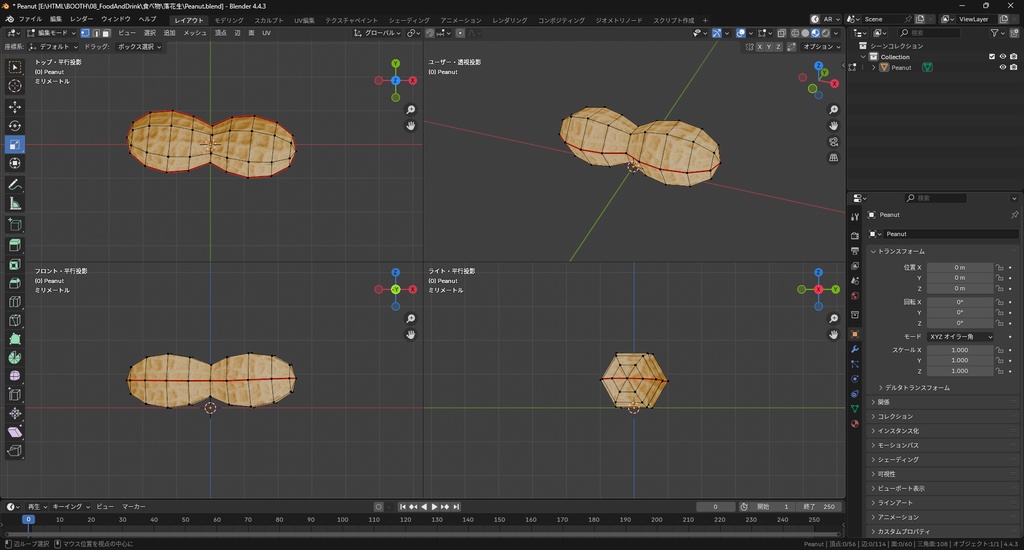The image size is (1024, 550).
Task: Click the camera view icon in perspective viewport
Action: click(x=834, y=142)
